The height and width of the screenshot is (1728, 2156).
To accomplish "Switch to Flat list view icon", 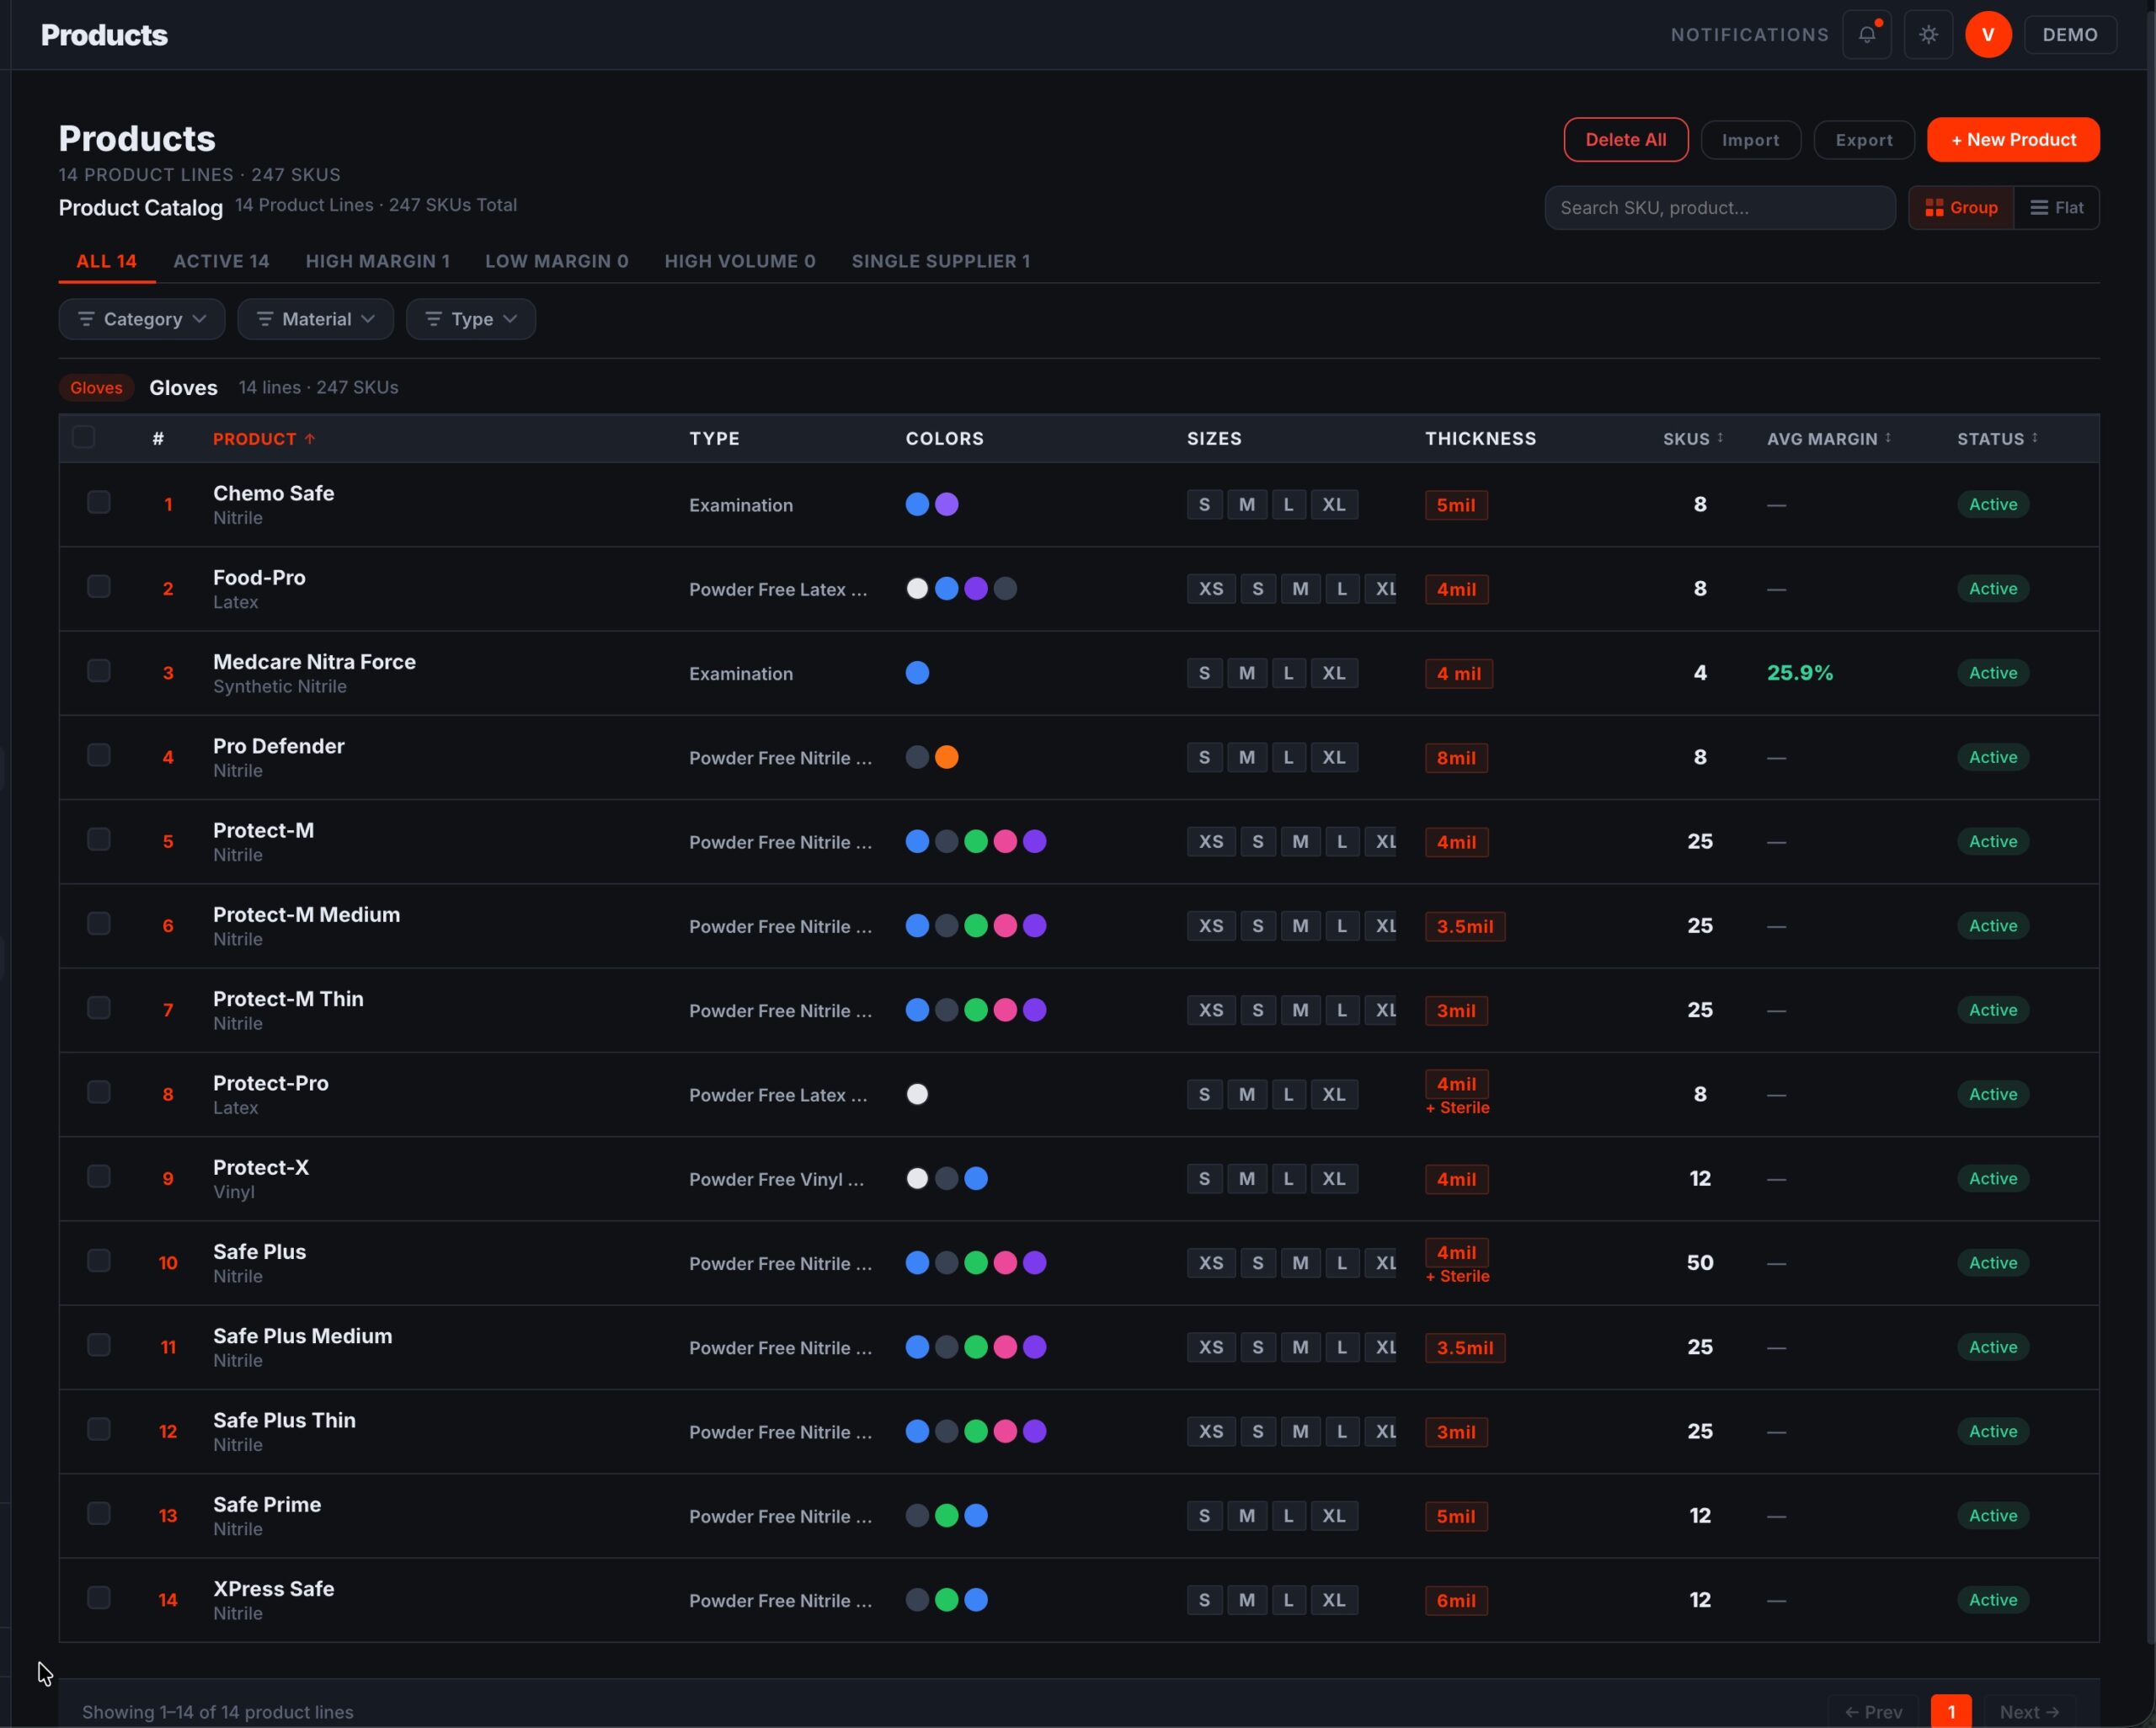I will point(2039,208).
